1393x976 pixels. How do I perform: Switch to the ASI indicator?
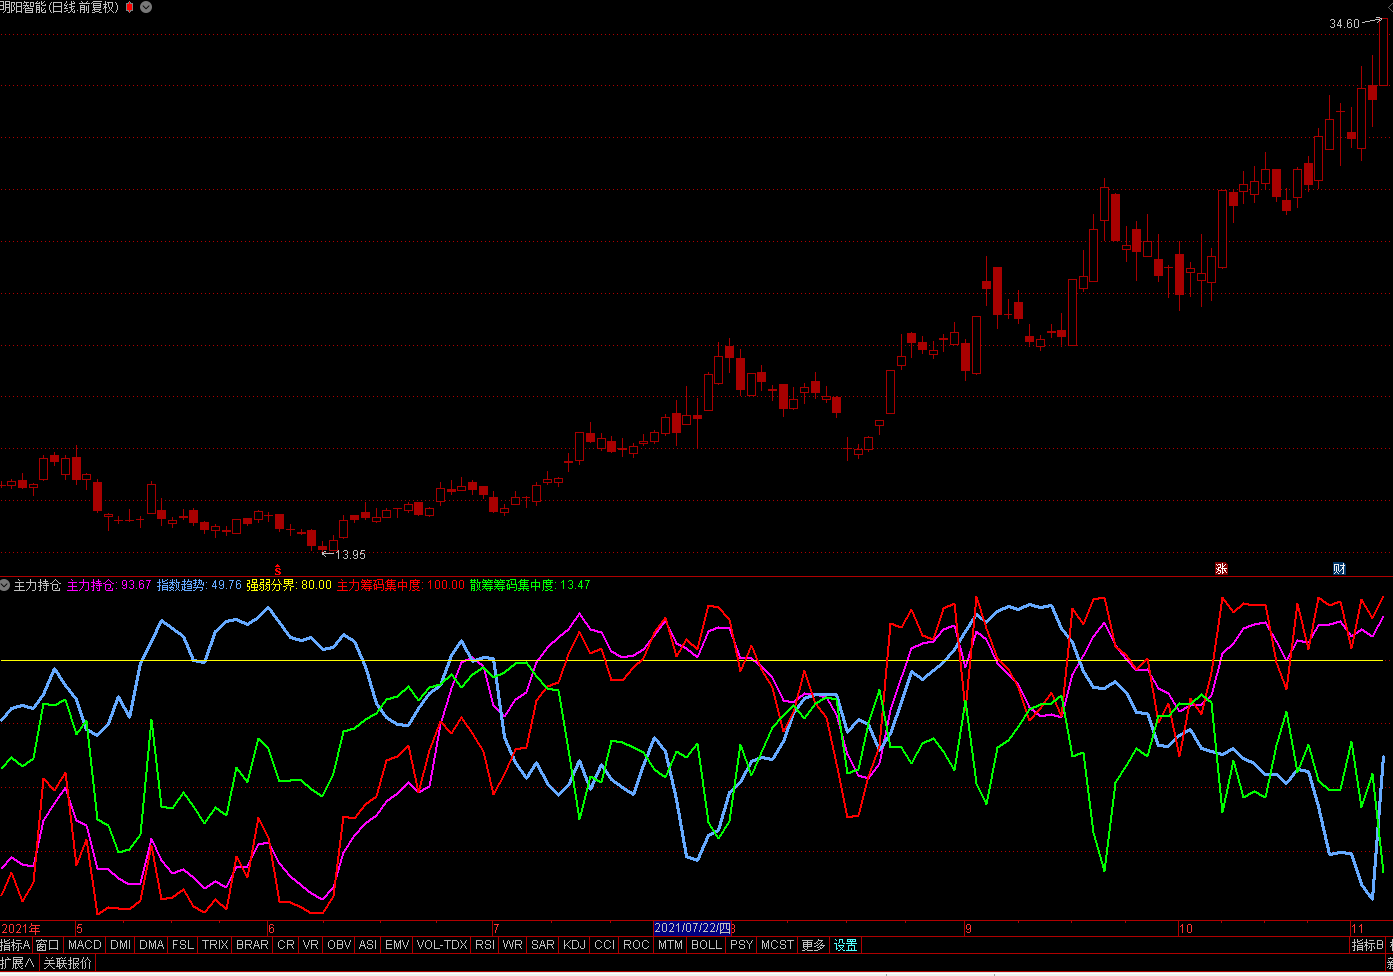368,945
